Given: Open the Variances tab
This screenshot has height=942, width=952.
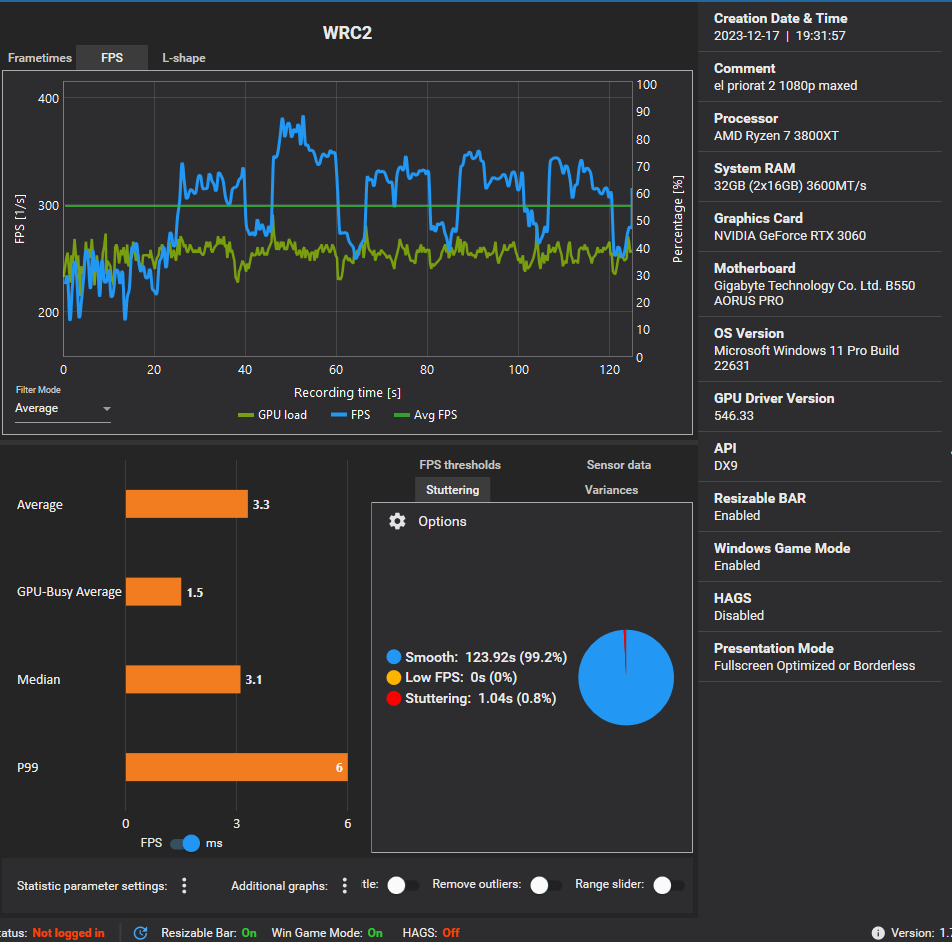Looking at the screenshot, I should [611, 490].
